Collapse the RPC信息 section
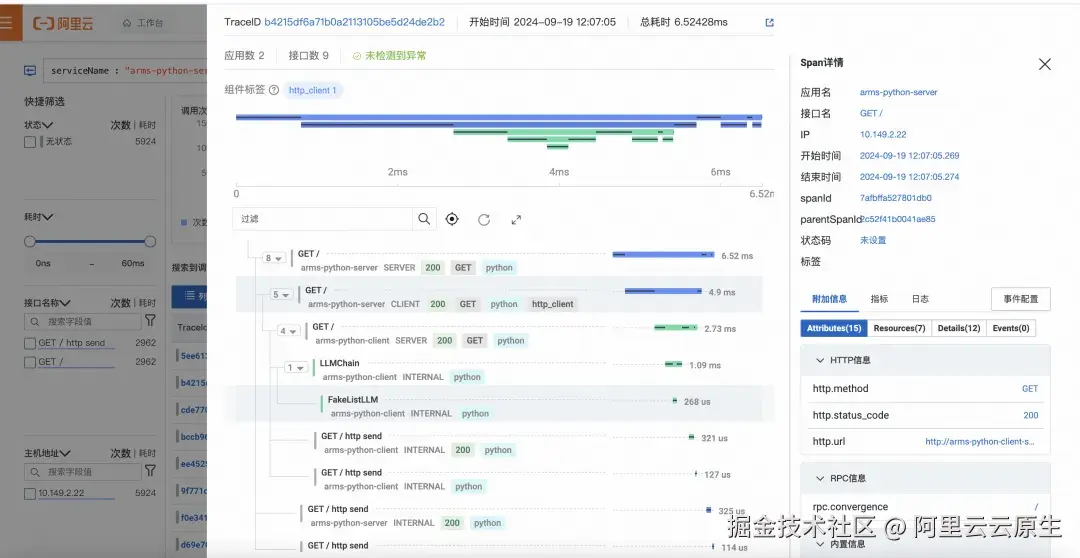 click(x=820, y=478)
